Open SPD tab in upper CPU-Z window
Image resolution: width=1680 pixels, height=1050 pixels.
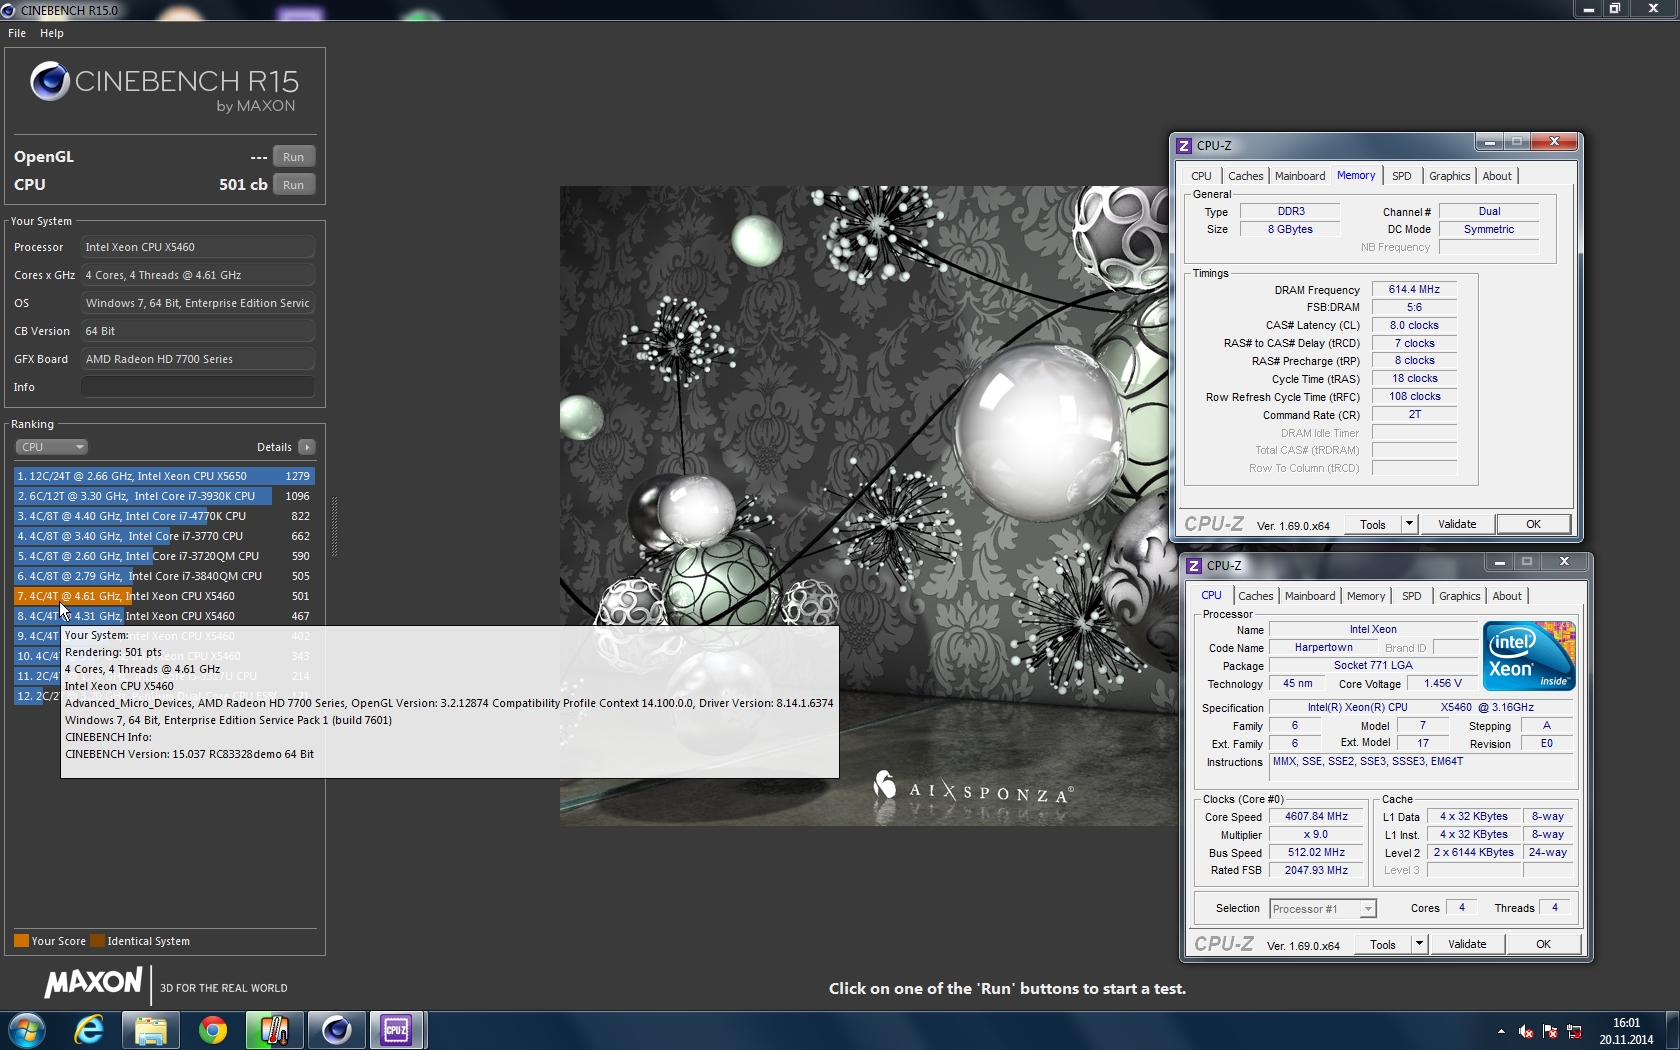pos(1402,176)
